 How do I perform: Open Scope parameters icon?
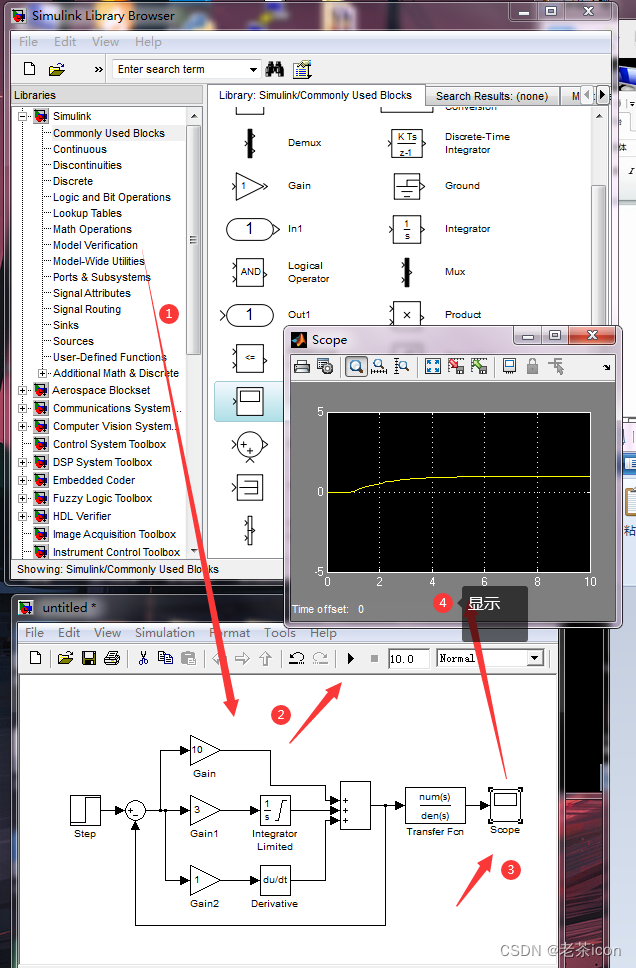coord(325,367)
